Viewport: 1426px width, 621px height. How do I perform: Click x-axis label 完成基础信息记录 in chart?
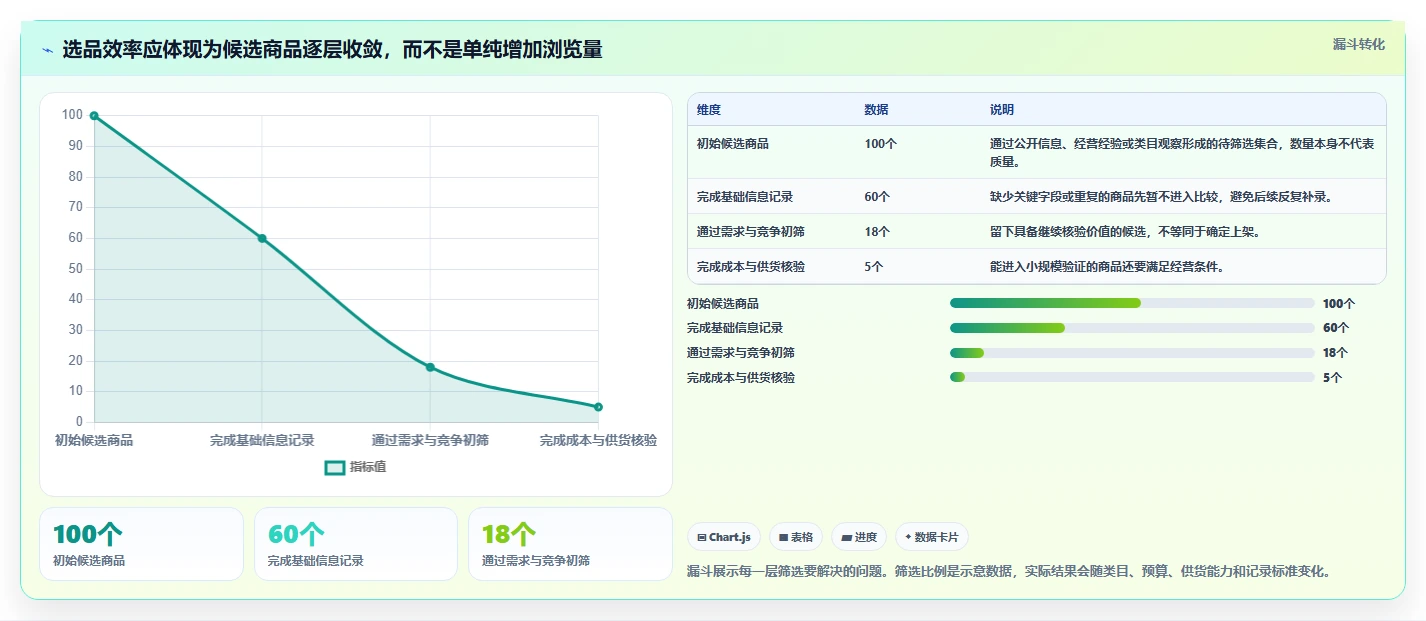tap(262, 440)
